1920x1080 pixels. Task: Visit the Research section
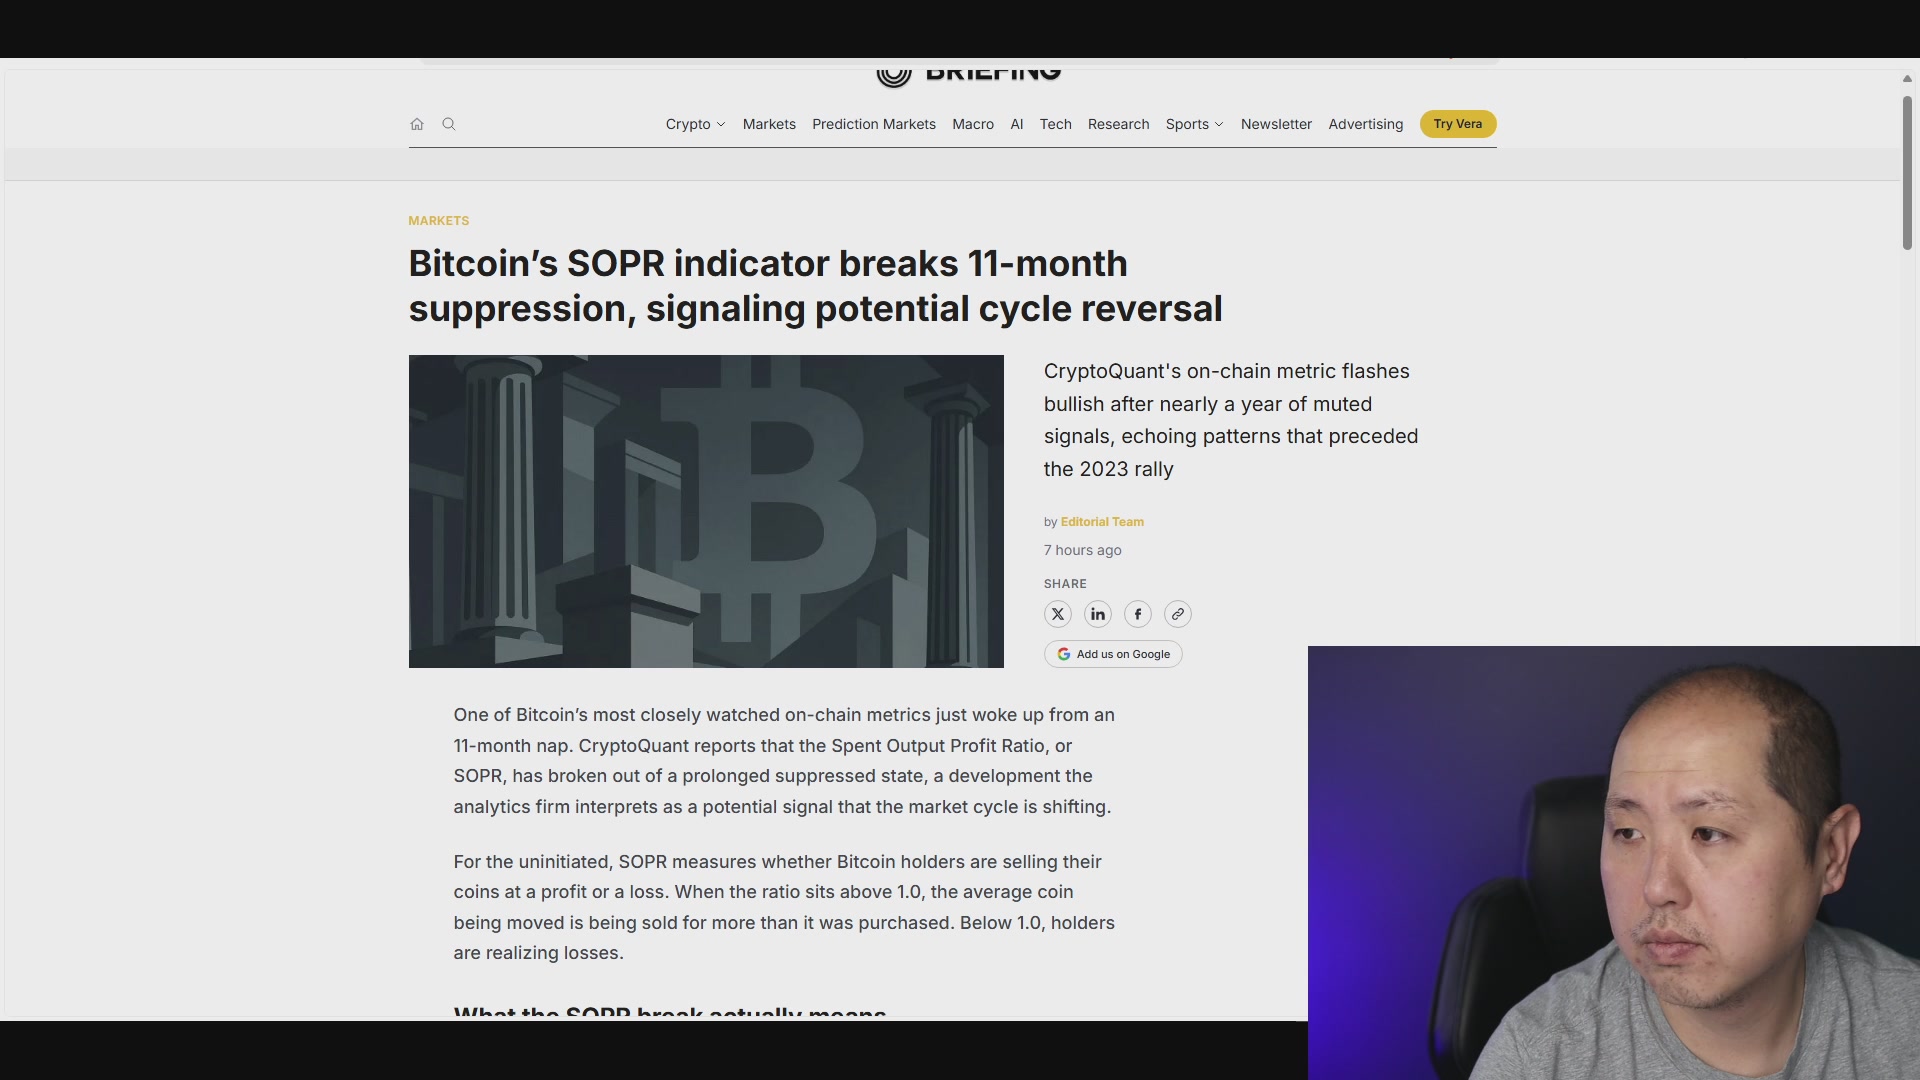click(1118, 124)
